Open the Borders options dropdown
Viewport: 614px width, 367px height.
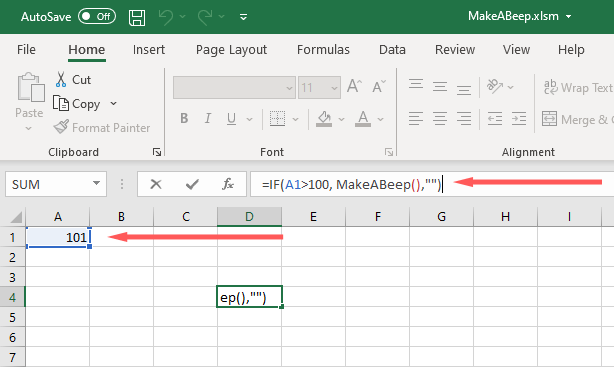click(296, 119)
